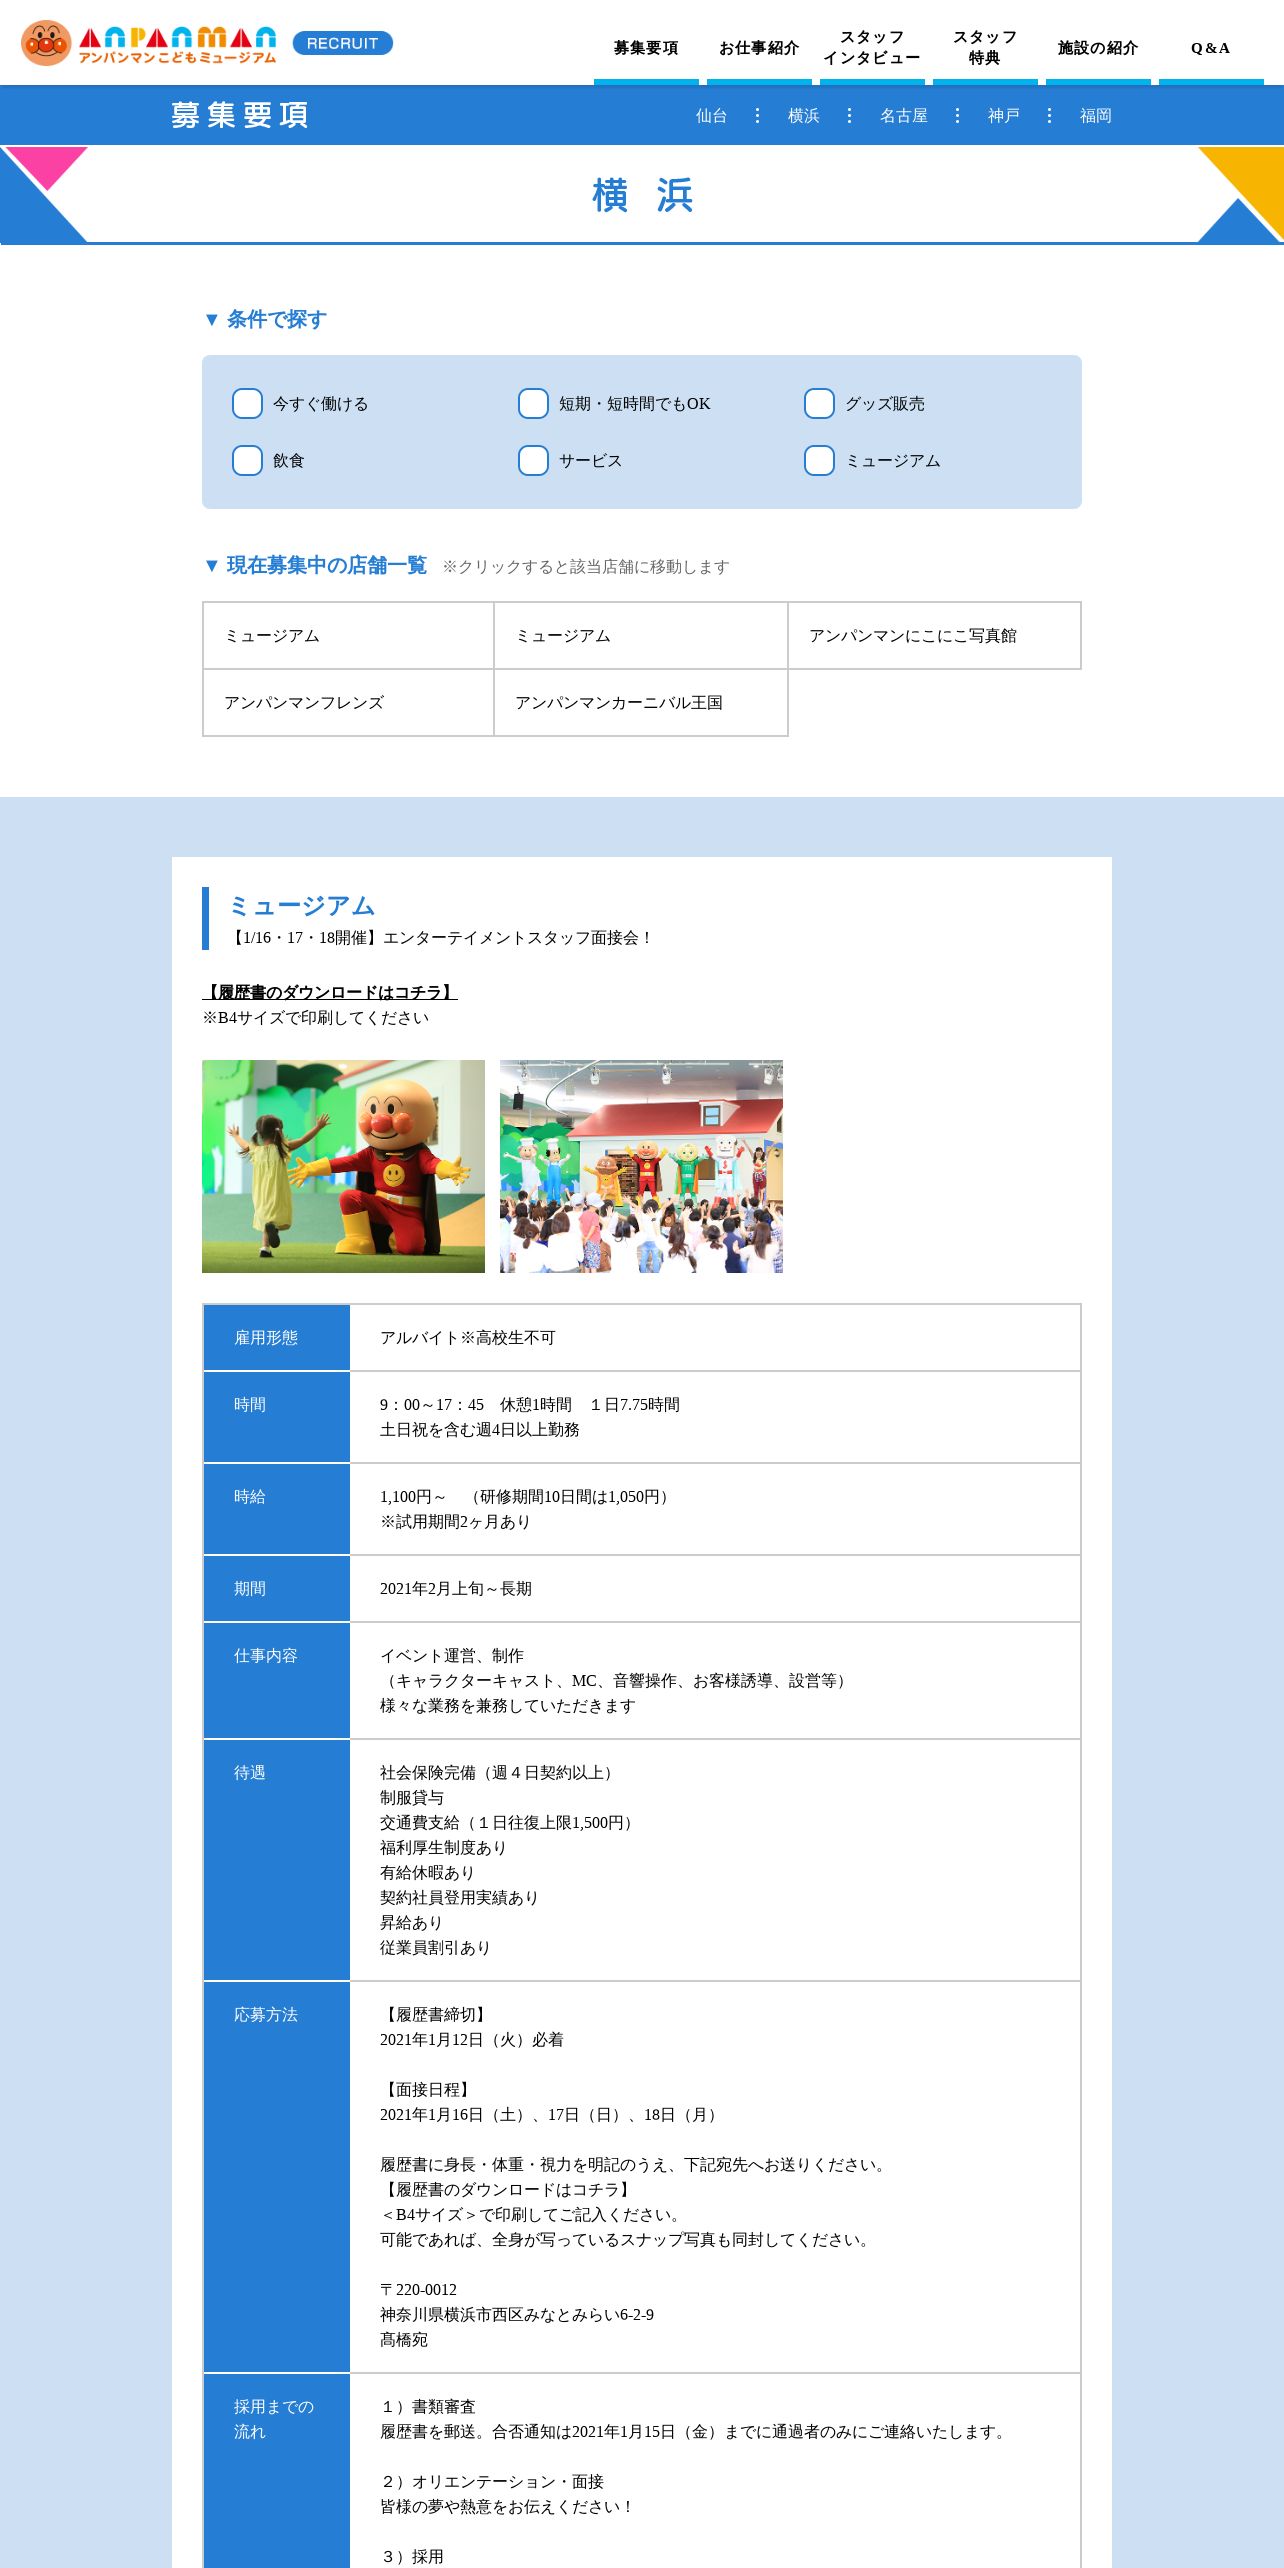This screenshot has width=1284, height=2568.
Task: Click the 仕事内容 row label
Action: [x=277, y=1681]
